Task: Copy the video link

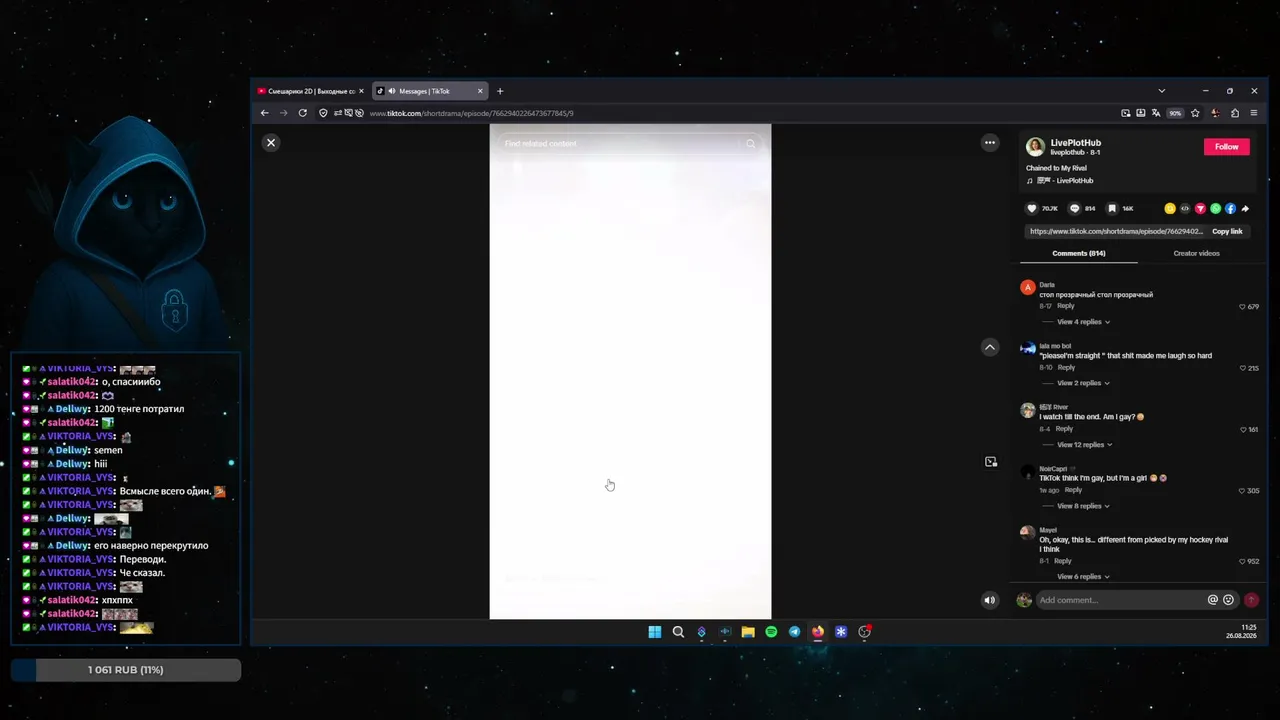Action: coord(1227,231)
